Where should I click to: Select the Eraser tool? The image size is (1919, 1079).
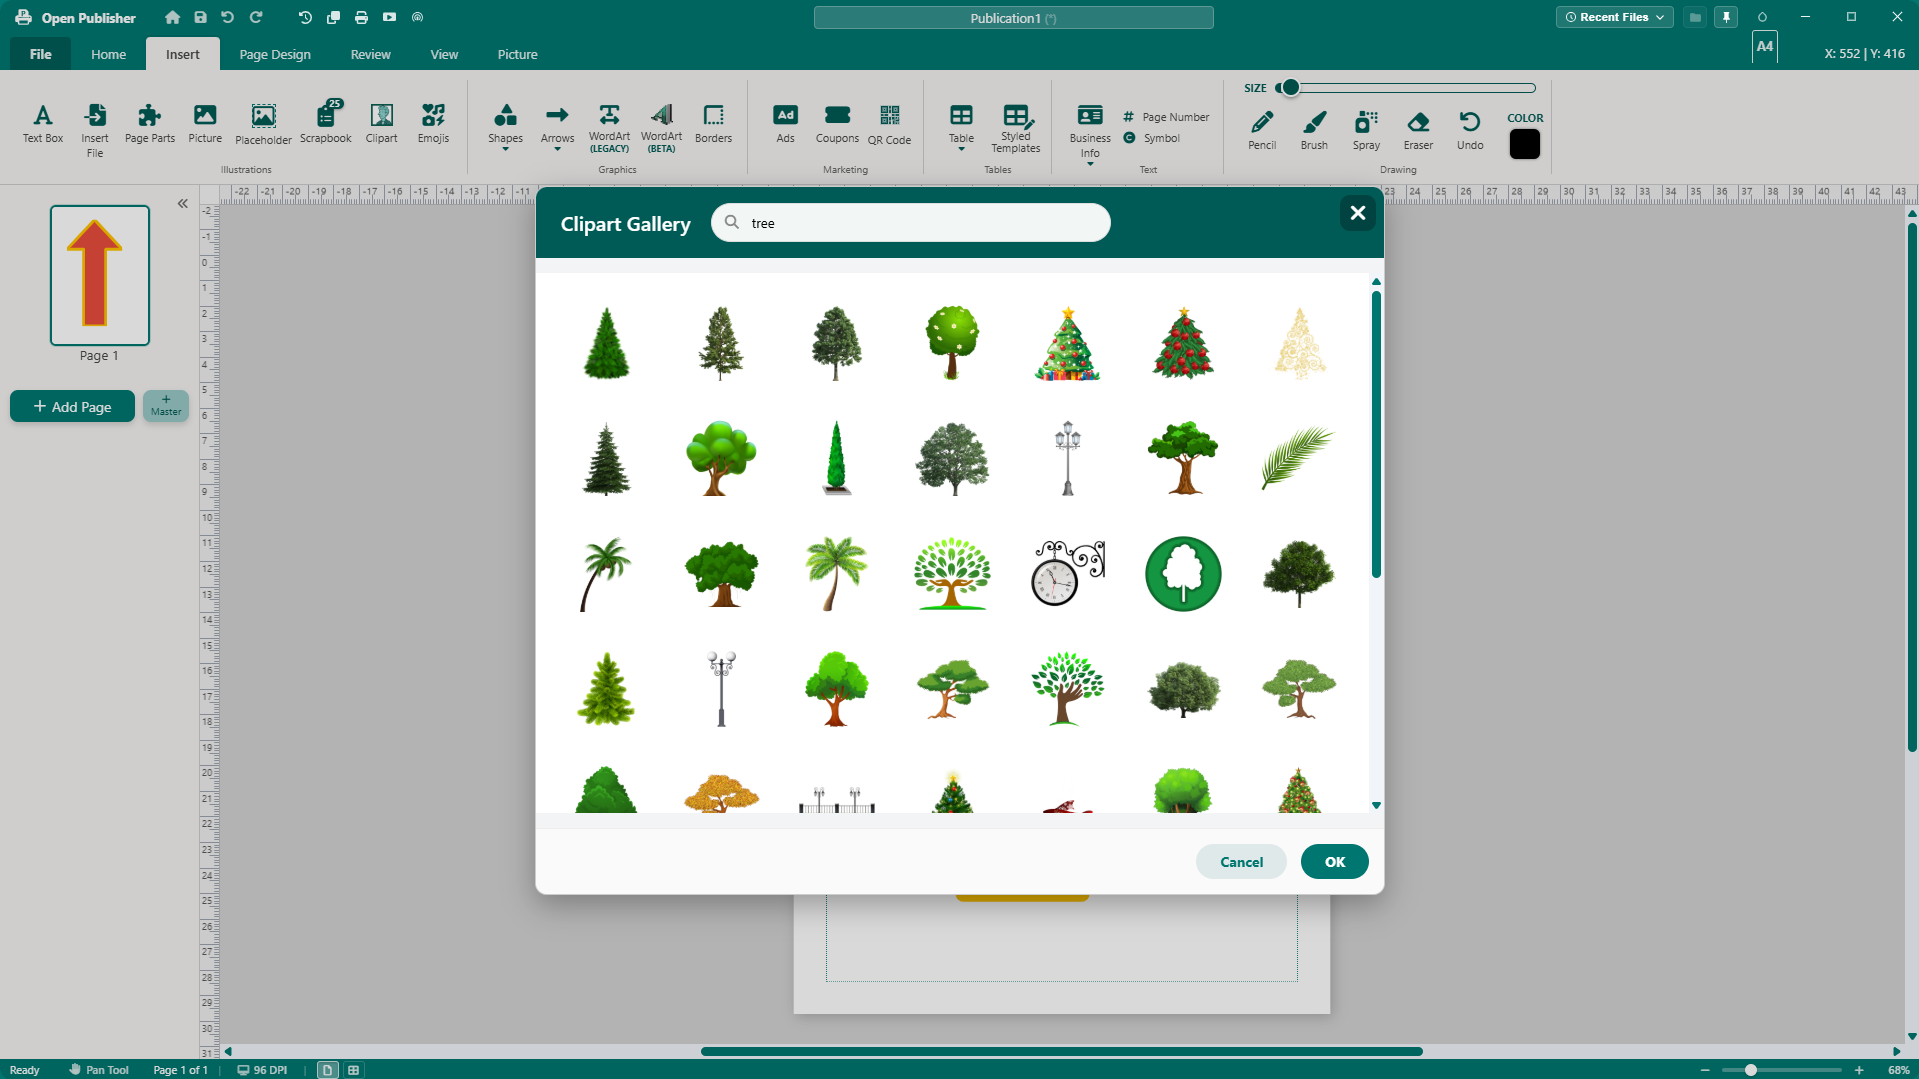click(x=1418, y=130)
